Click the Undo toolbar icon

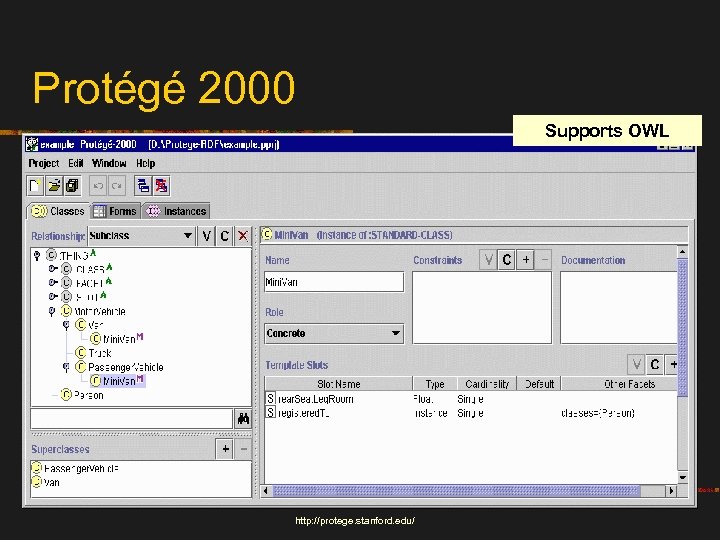pos(98,186)
